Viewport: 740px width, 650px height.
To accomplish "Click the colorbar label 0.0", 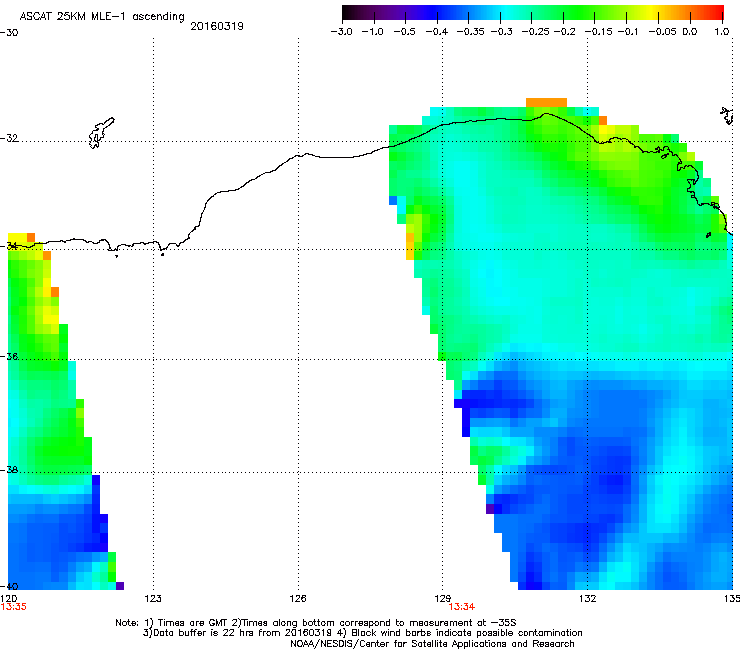I will tap(690, 32).
